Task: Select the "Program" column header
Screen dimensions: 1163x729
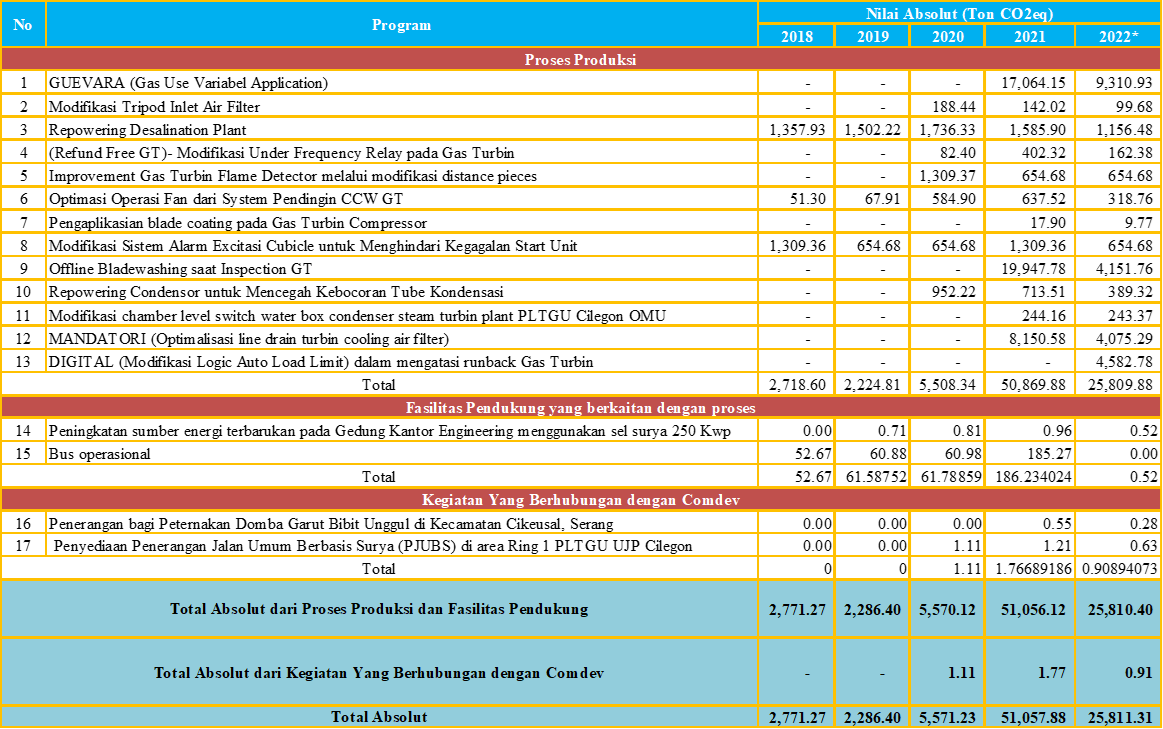Action: tap(401, 24)
